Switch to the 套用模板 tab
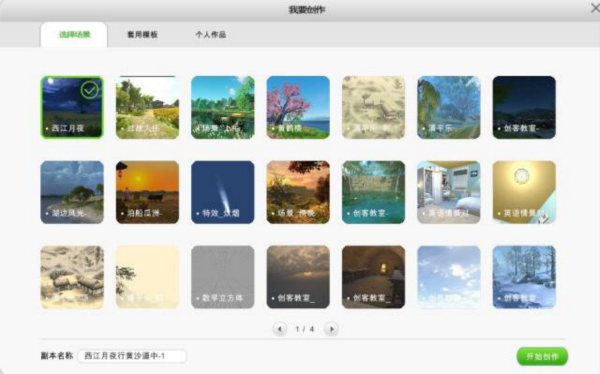The height and width of the screenshot is (374, 600). pyautogui.click(x=142, y=34)
